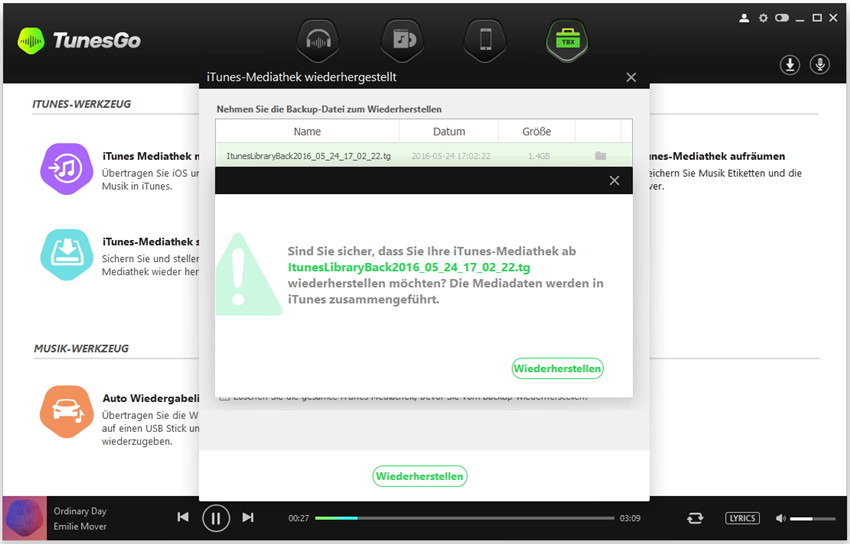Screen dimensions: 850x544
Task: Sort by the Größe column header
Action: 537,132
